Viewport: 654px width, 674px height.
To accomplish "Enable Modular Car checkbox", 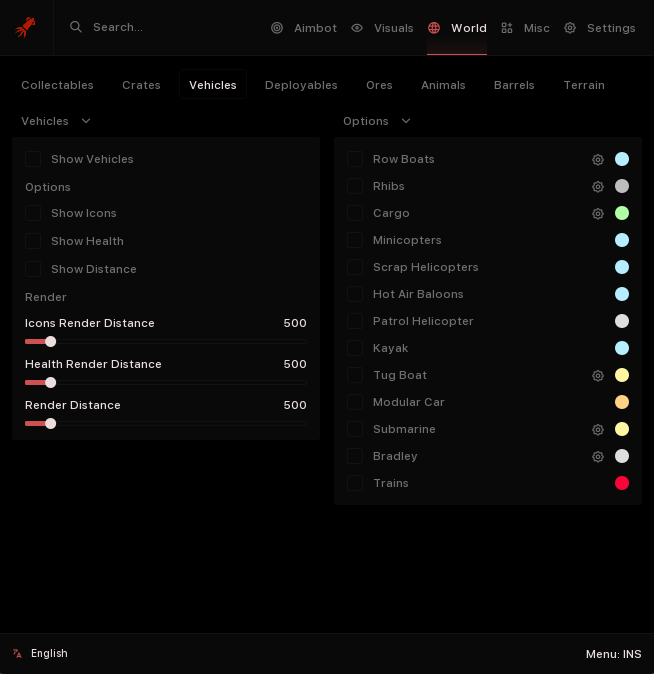I will click(x=355, y=402).
